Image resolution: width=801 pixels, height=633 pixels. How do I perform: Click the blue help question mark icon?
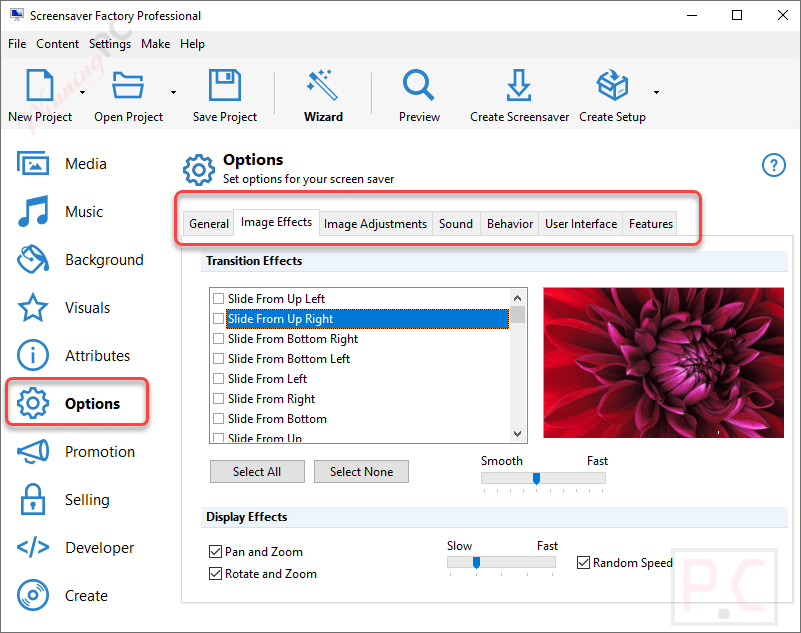[773, 165]
